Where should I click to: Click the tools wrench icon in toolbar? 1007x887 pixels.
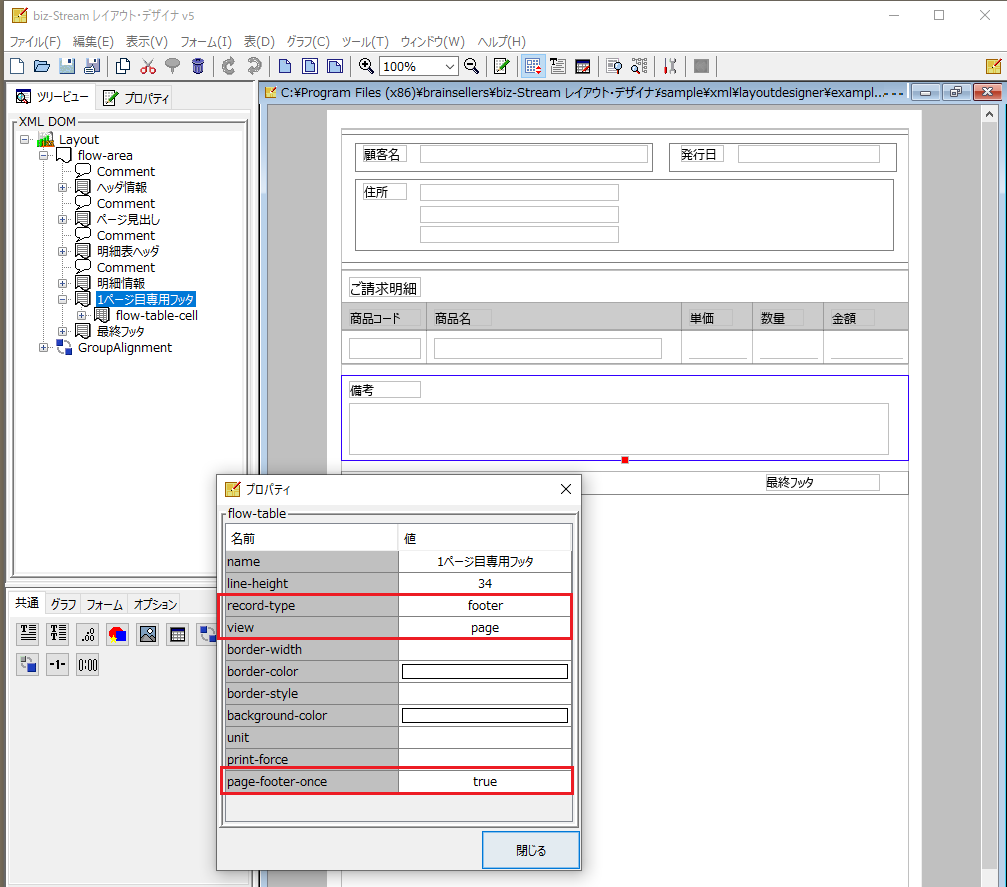click(x=670, y=66)
